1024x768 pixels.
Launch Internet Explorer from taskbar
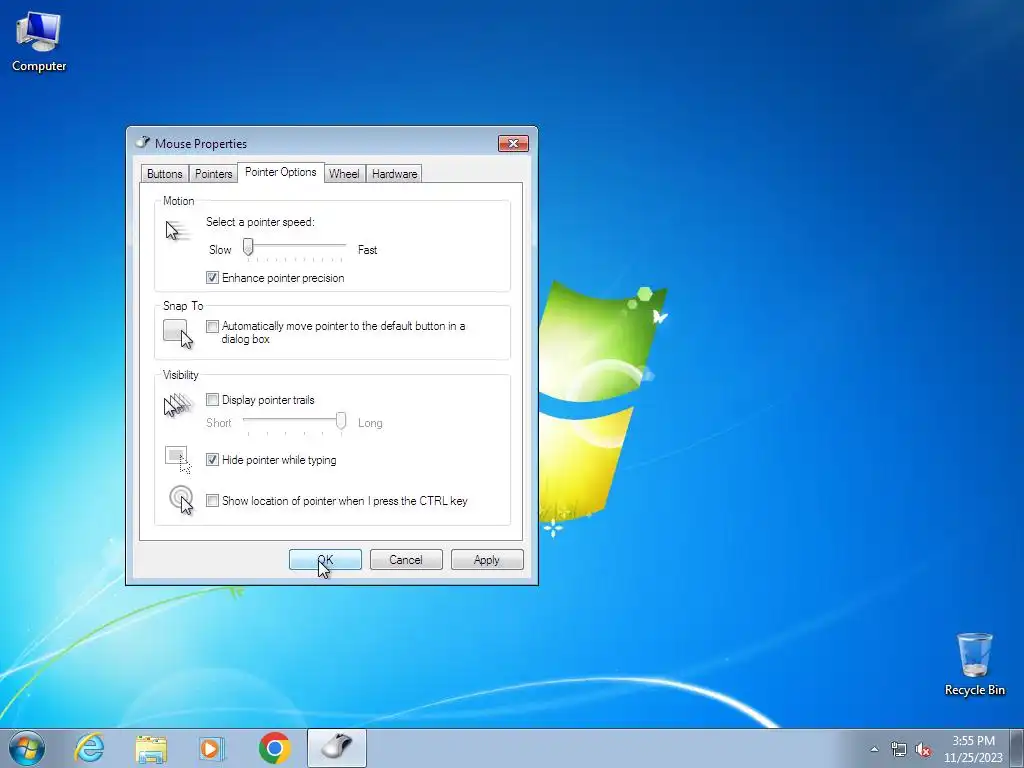[89, 748]
